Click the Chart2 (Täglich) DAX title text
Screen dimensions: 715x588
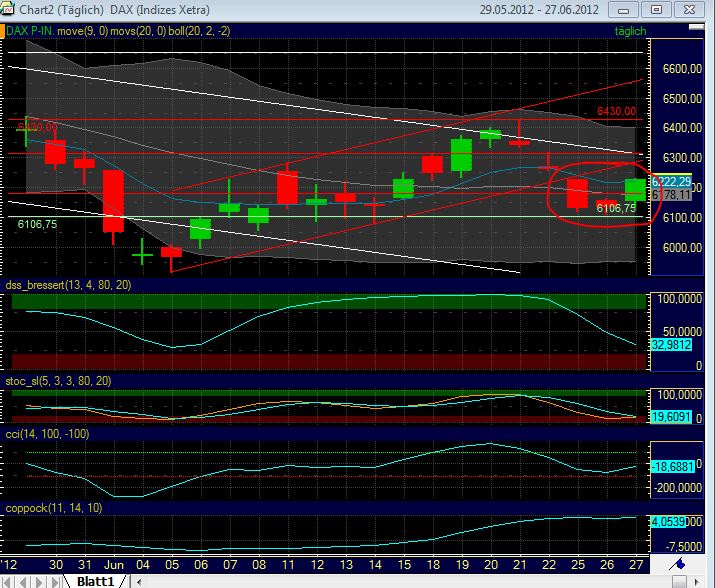coord(114,10)
